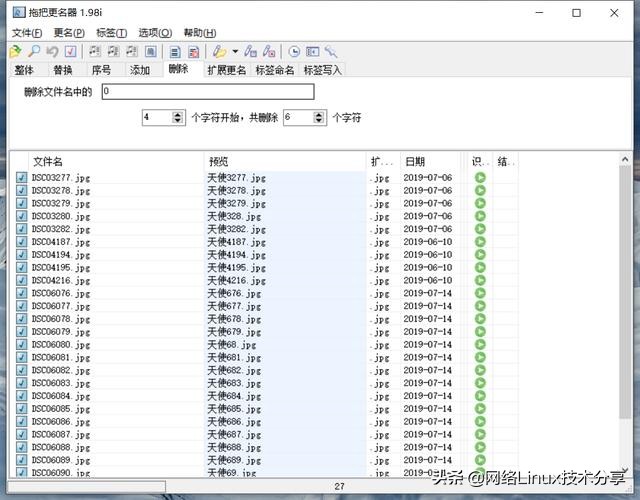Toggle checkbox for DSC06077.jpg
Screen dimensions: 640x500
coord(21,306)
